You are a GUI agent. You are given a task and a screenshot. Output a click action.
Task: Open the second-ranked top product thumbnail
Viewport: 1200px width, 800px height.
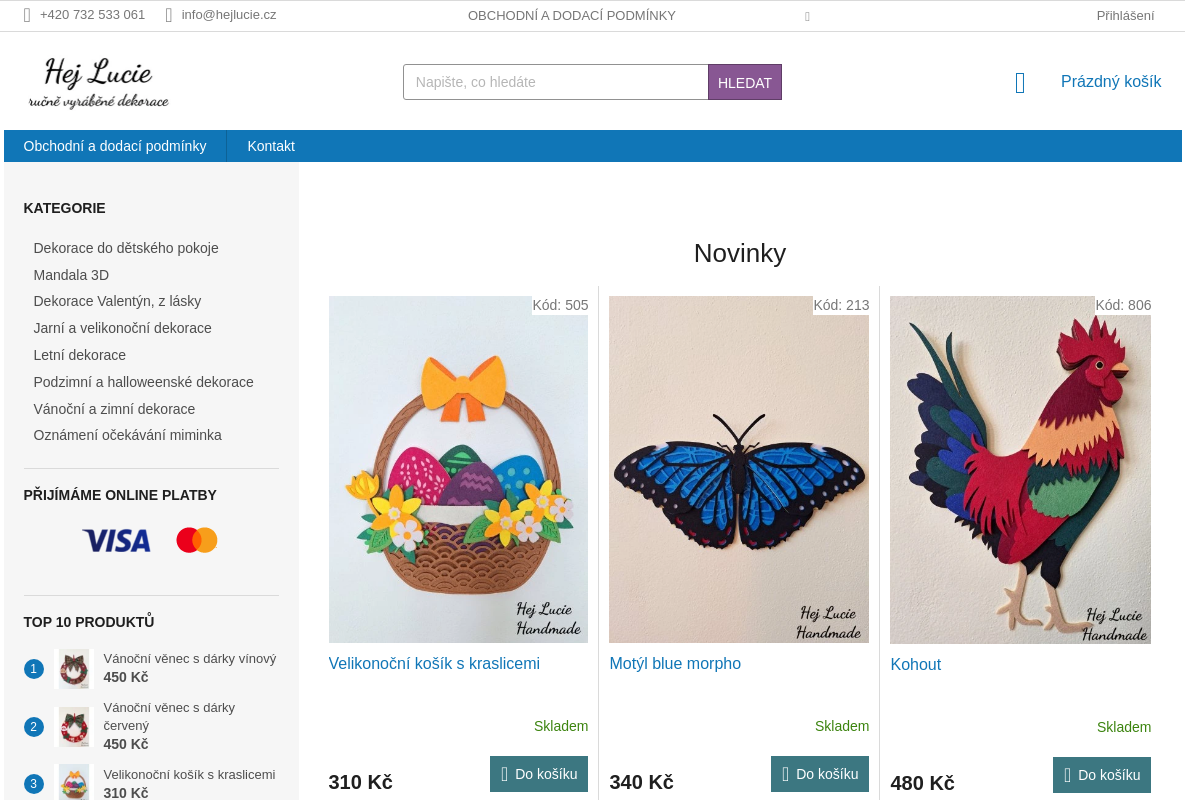point(74,727)
